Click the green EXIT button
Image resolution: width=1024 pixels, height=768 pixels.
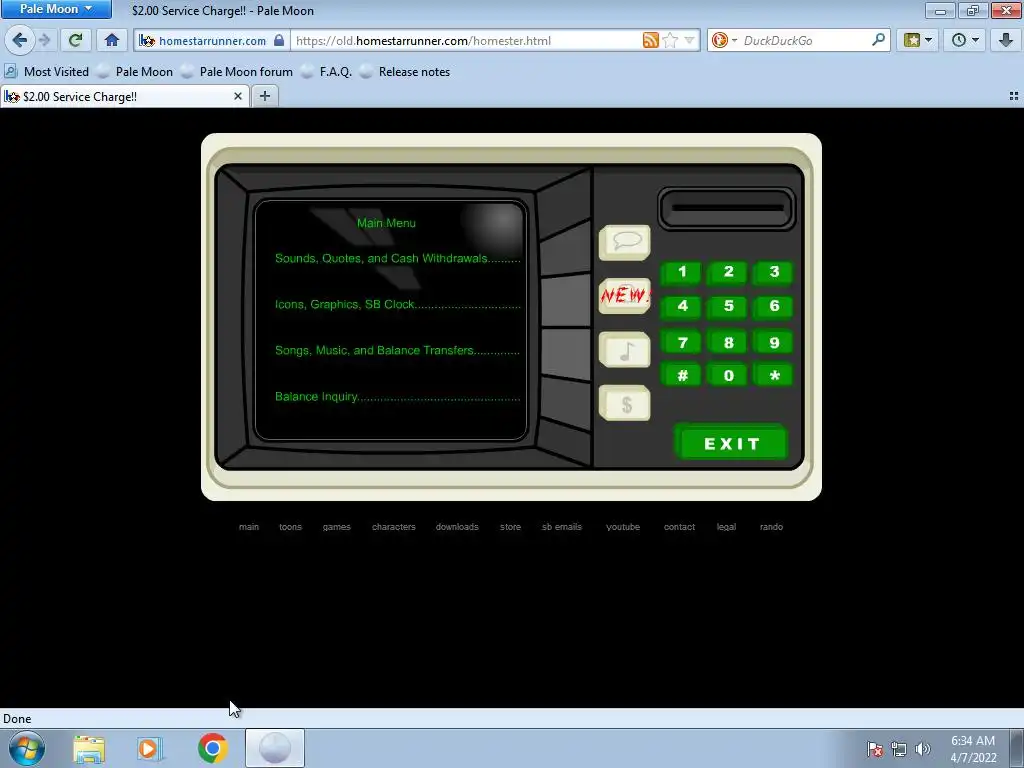(731, 443)
